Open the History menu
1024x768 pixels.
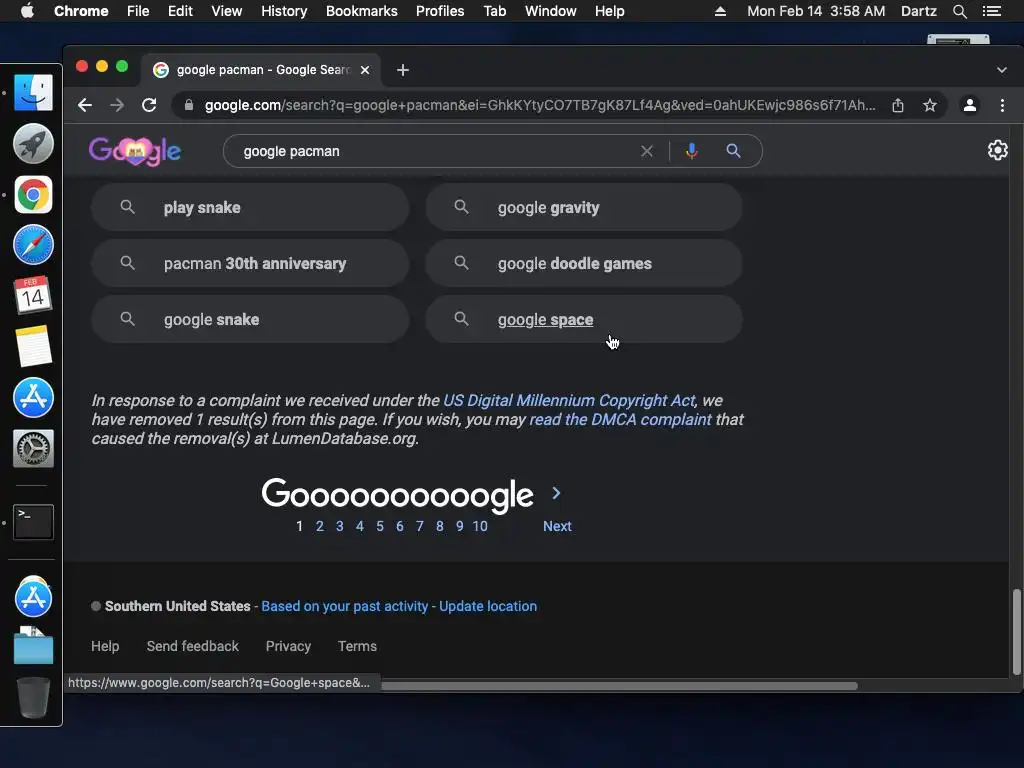pyautogui.click(x=284, y=11)
